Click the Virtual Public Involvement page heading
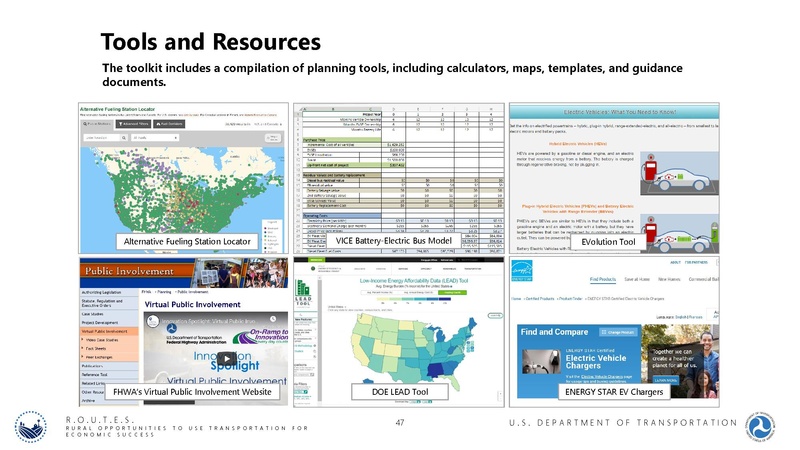This screenshot has width=800, height=450. (x=192, y=305)
